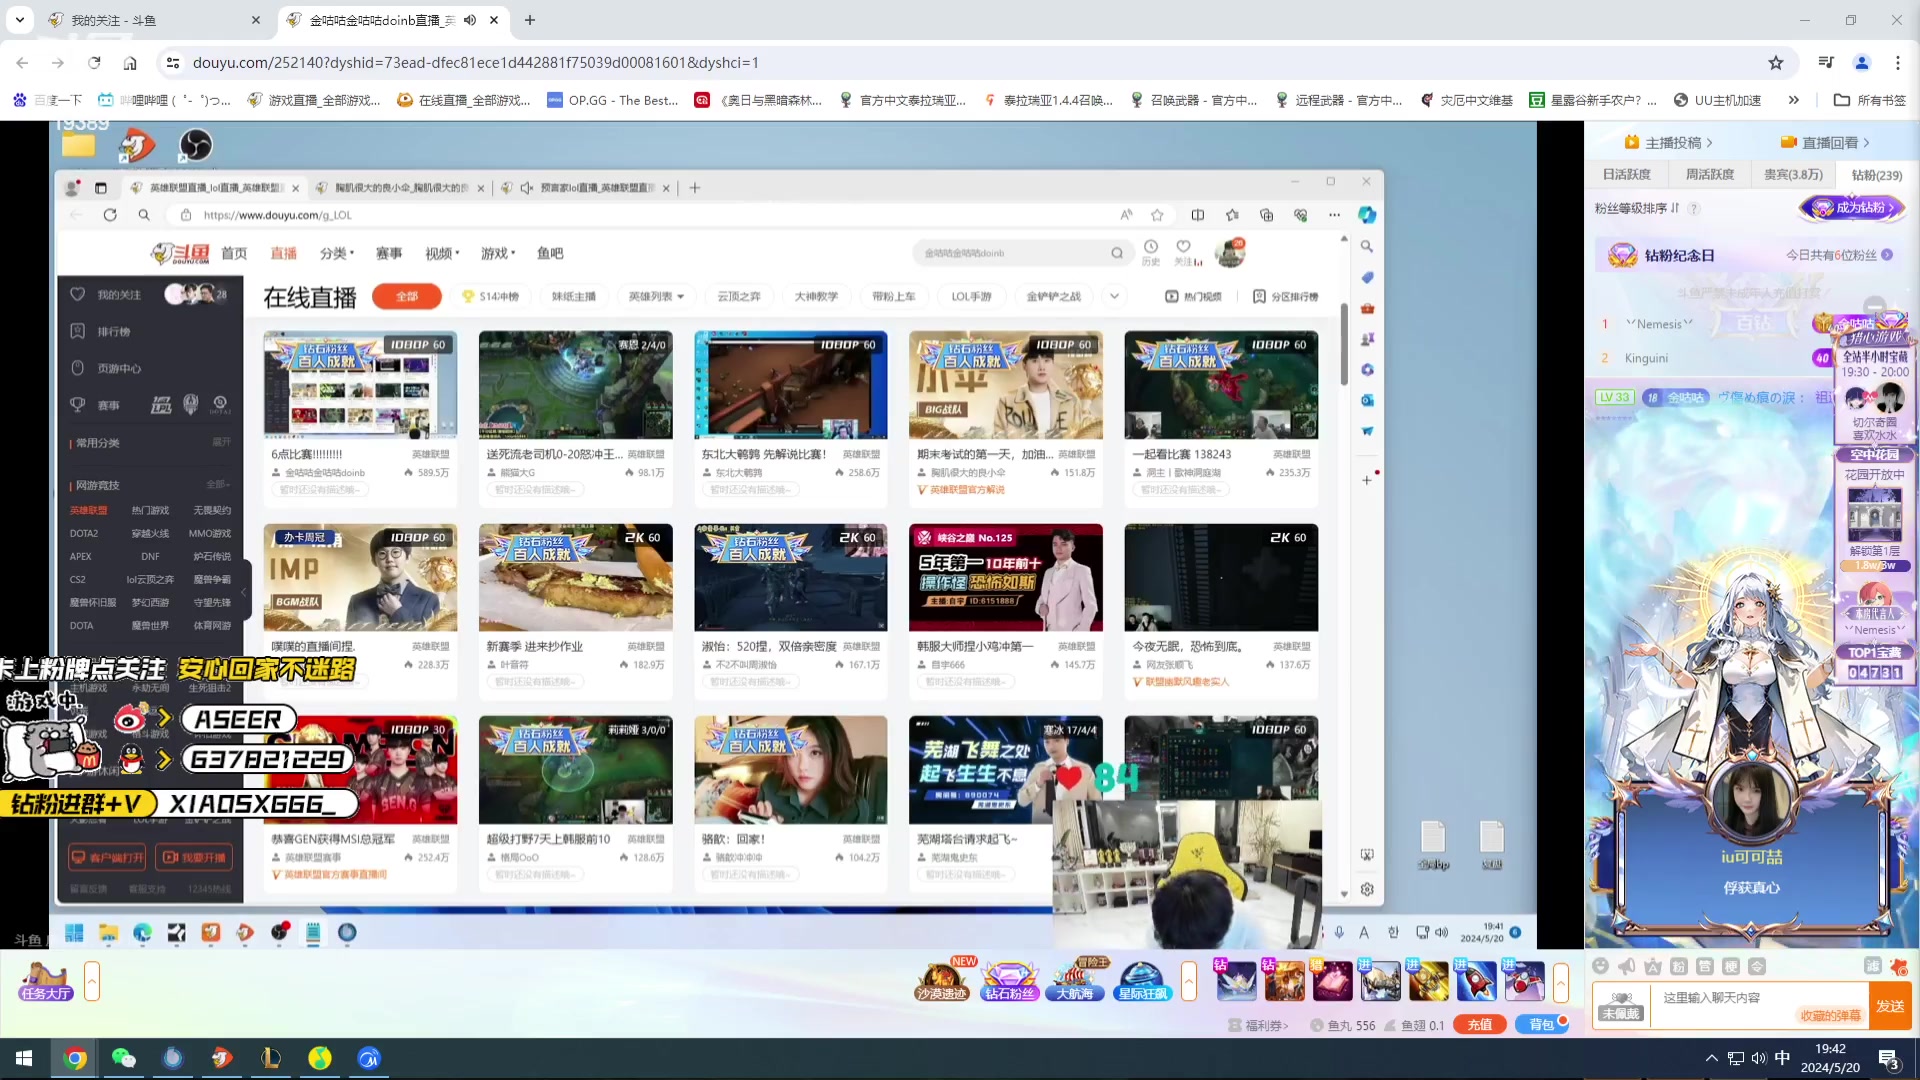Go to Chrome home page
The height and width of the screenshot is (1080, 1920).
pyautogui.click(x=130, y=62)
